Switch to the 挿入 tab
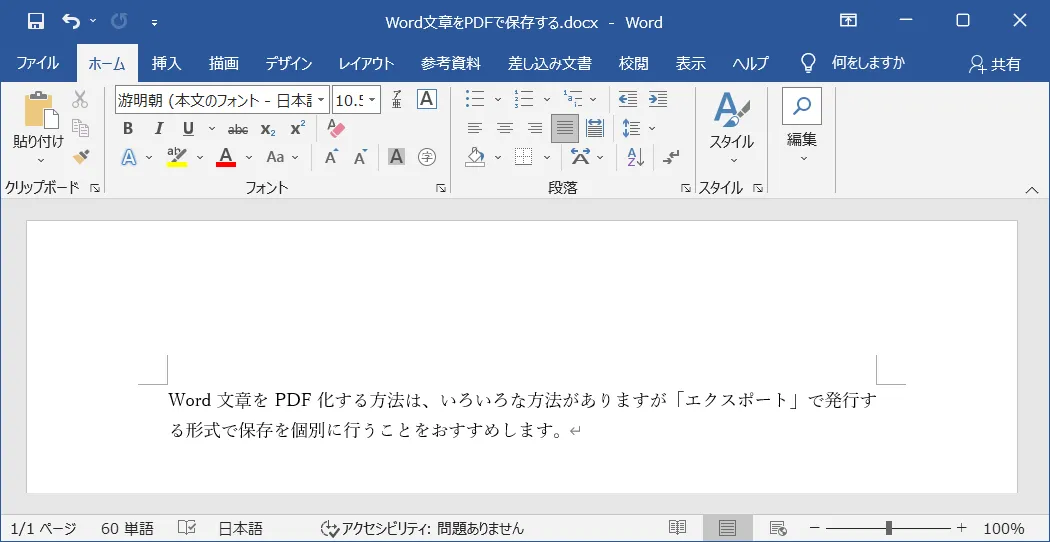The width and height of the screenshot is (1050, 542). 166,64
